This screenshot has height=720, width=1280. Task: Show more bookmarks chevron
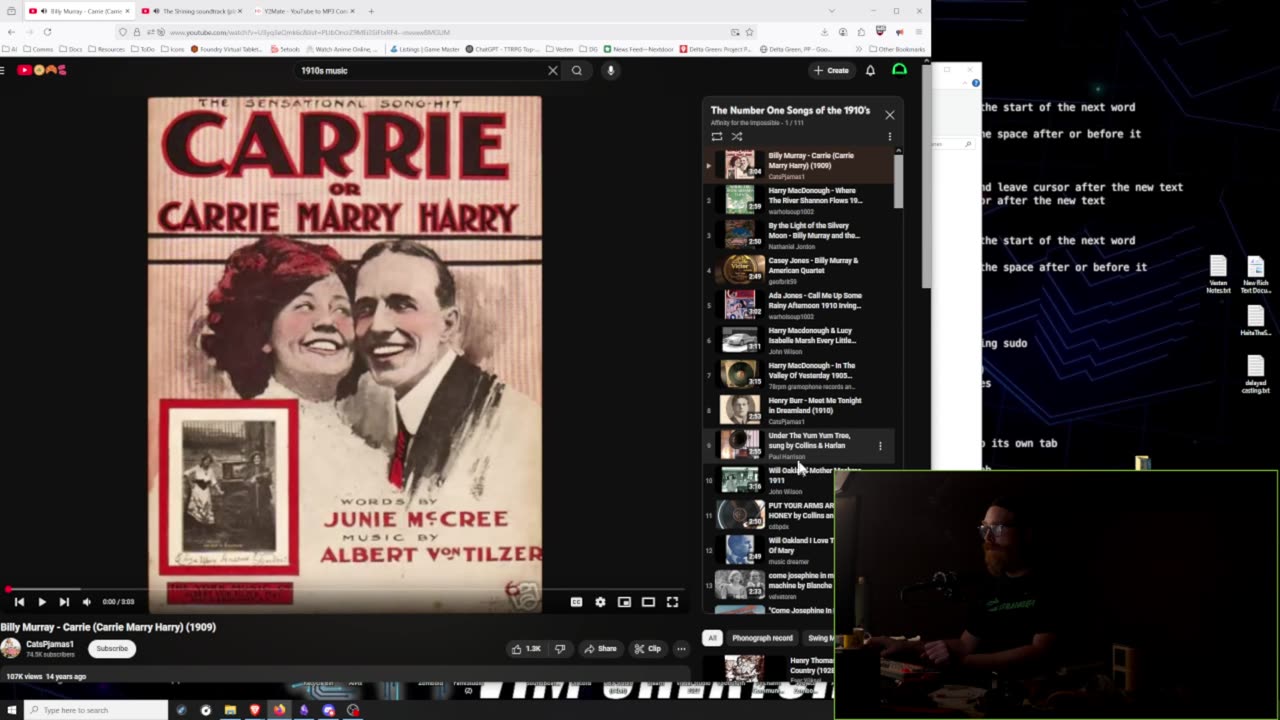click(858, 49)
